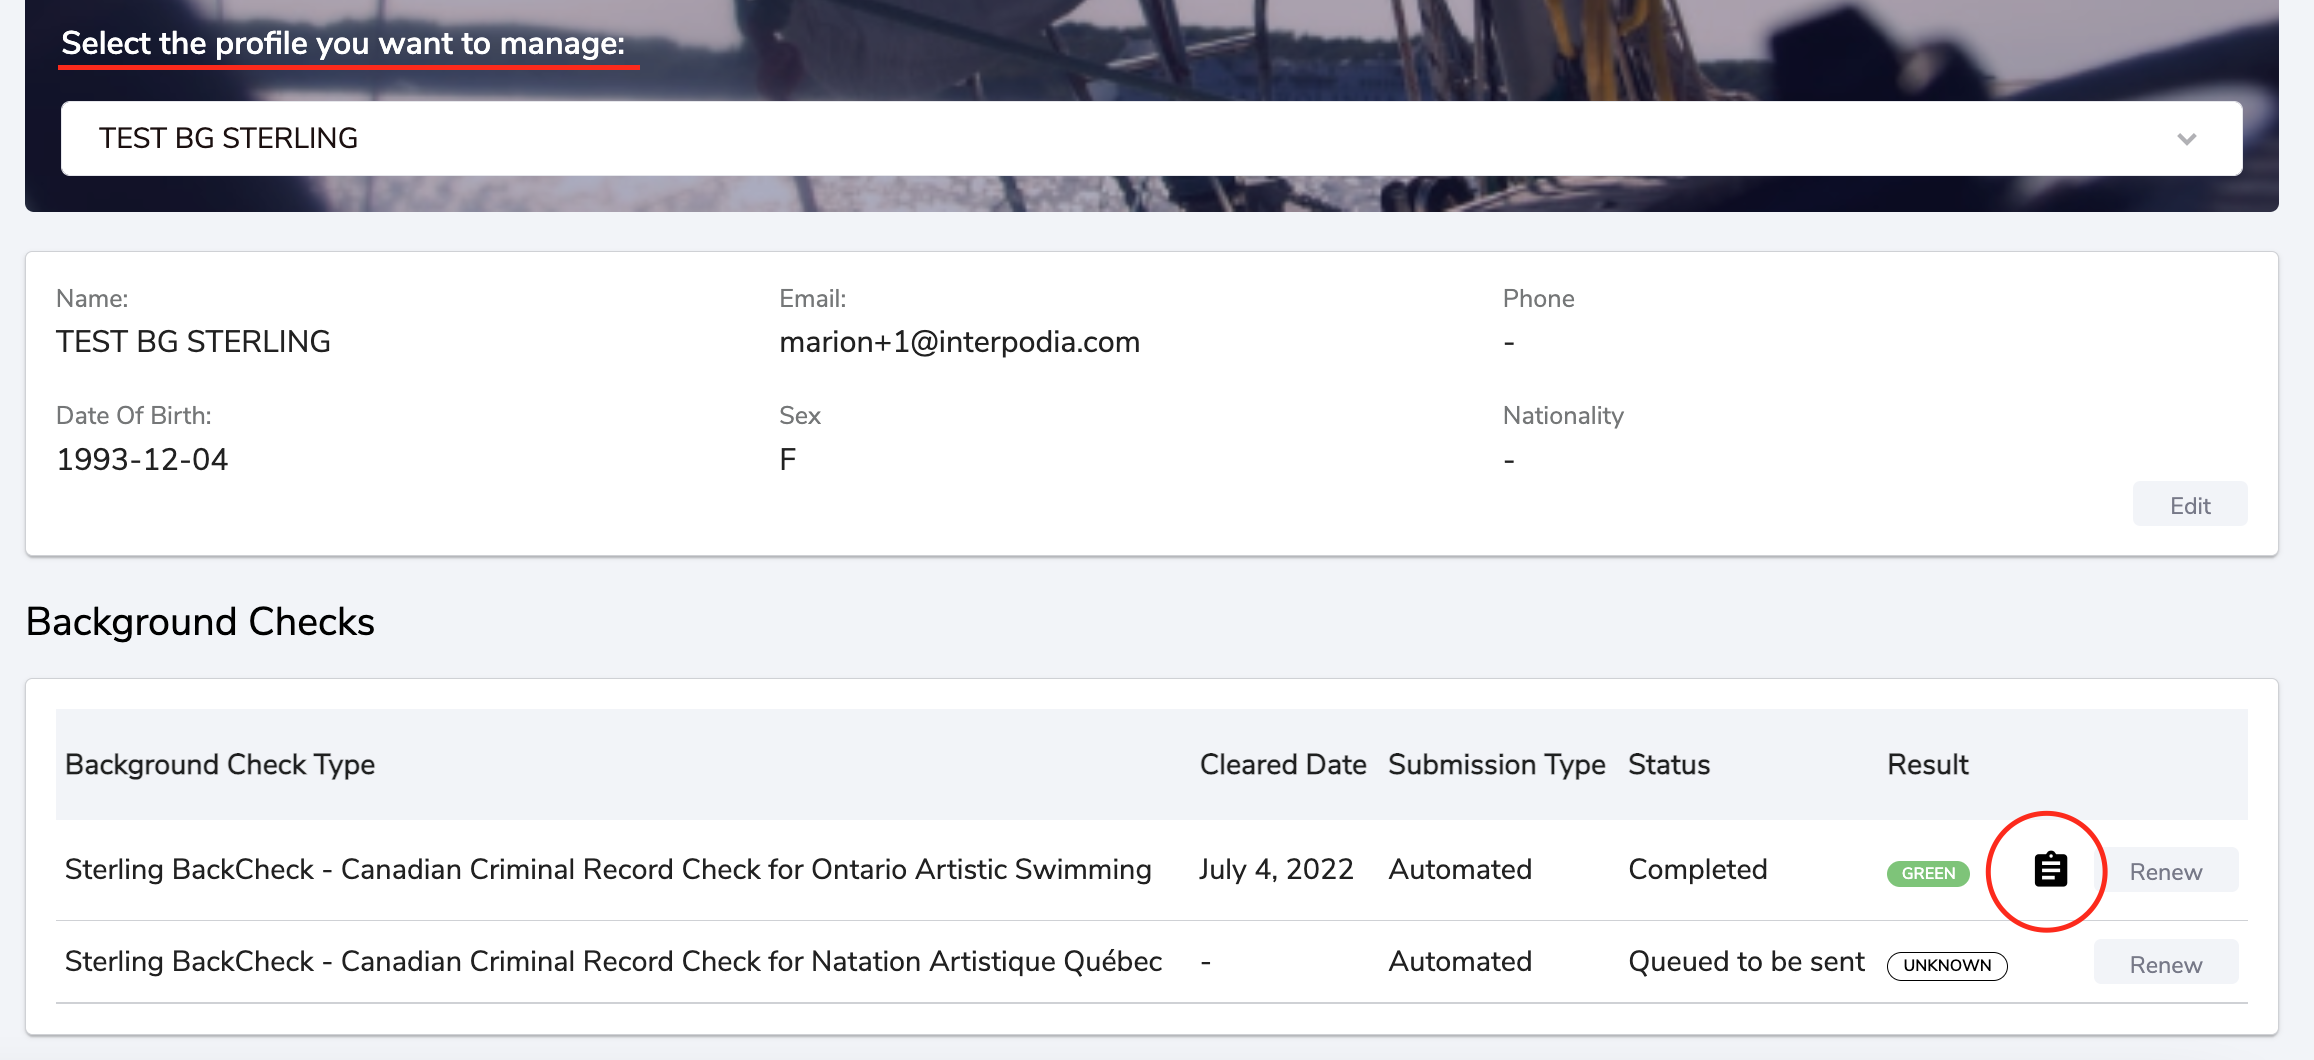This screenshot has height=1060, width=2314.
Task: Click the profile dropdown chevron arrow
Action: click(x=2186, y=139)
